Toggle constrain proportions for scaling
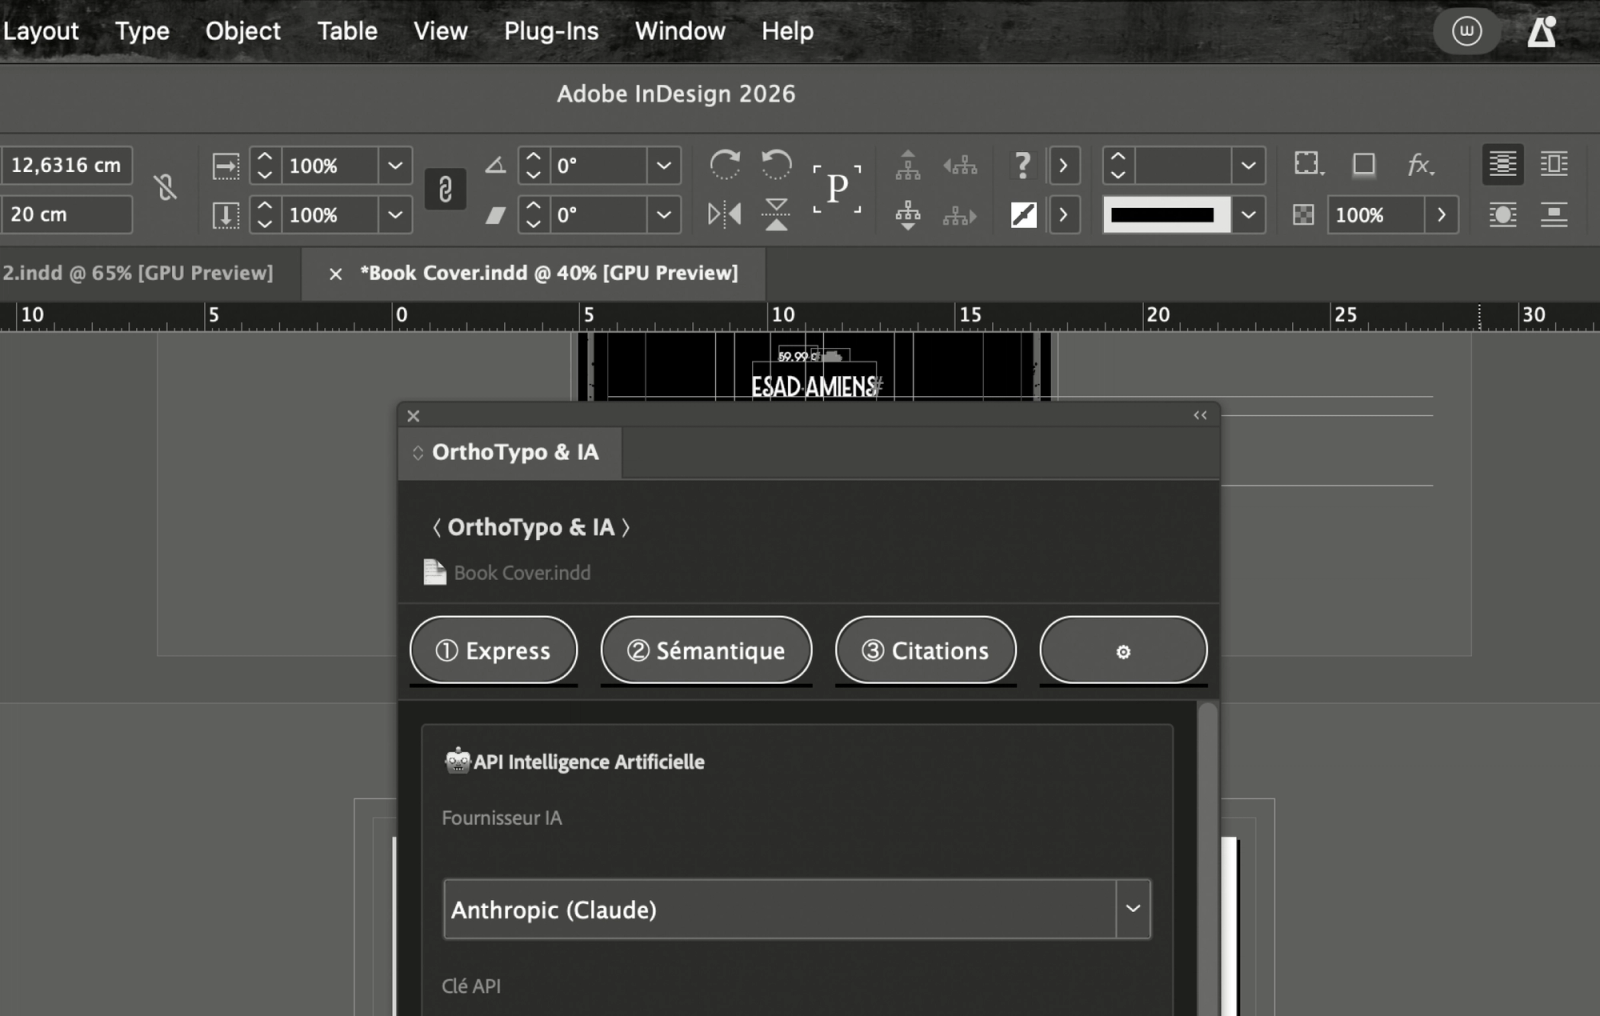 point(445,189)
